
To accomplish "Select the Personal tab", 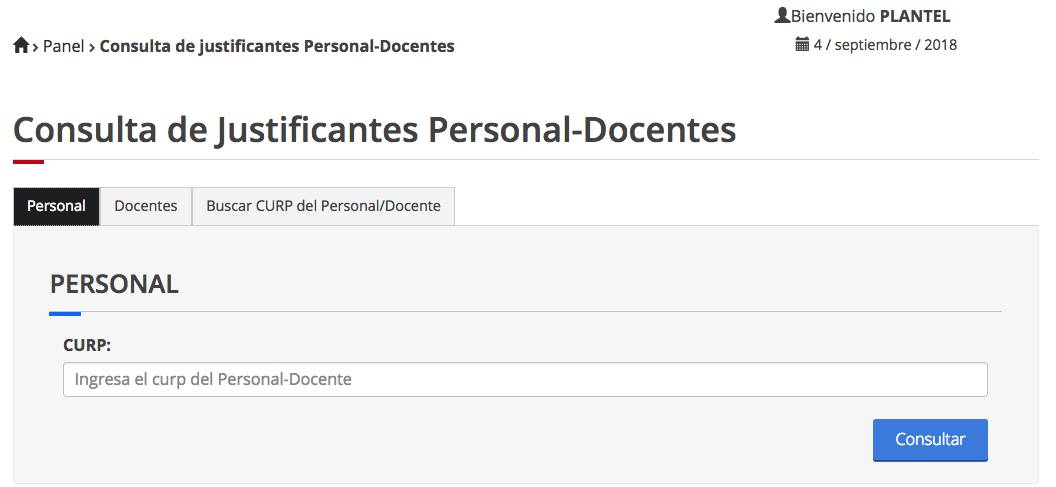I will (x=56, y=206).
